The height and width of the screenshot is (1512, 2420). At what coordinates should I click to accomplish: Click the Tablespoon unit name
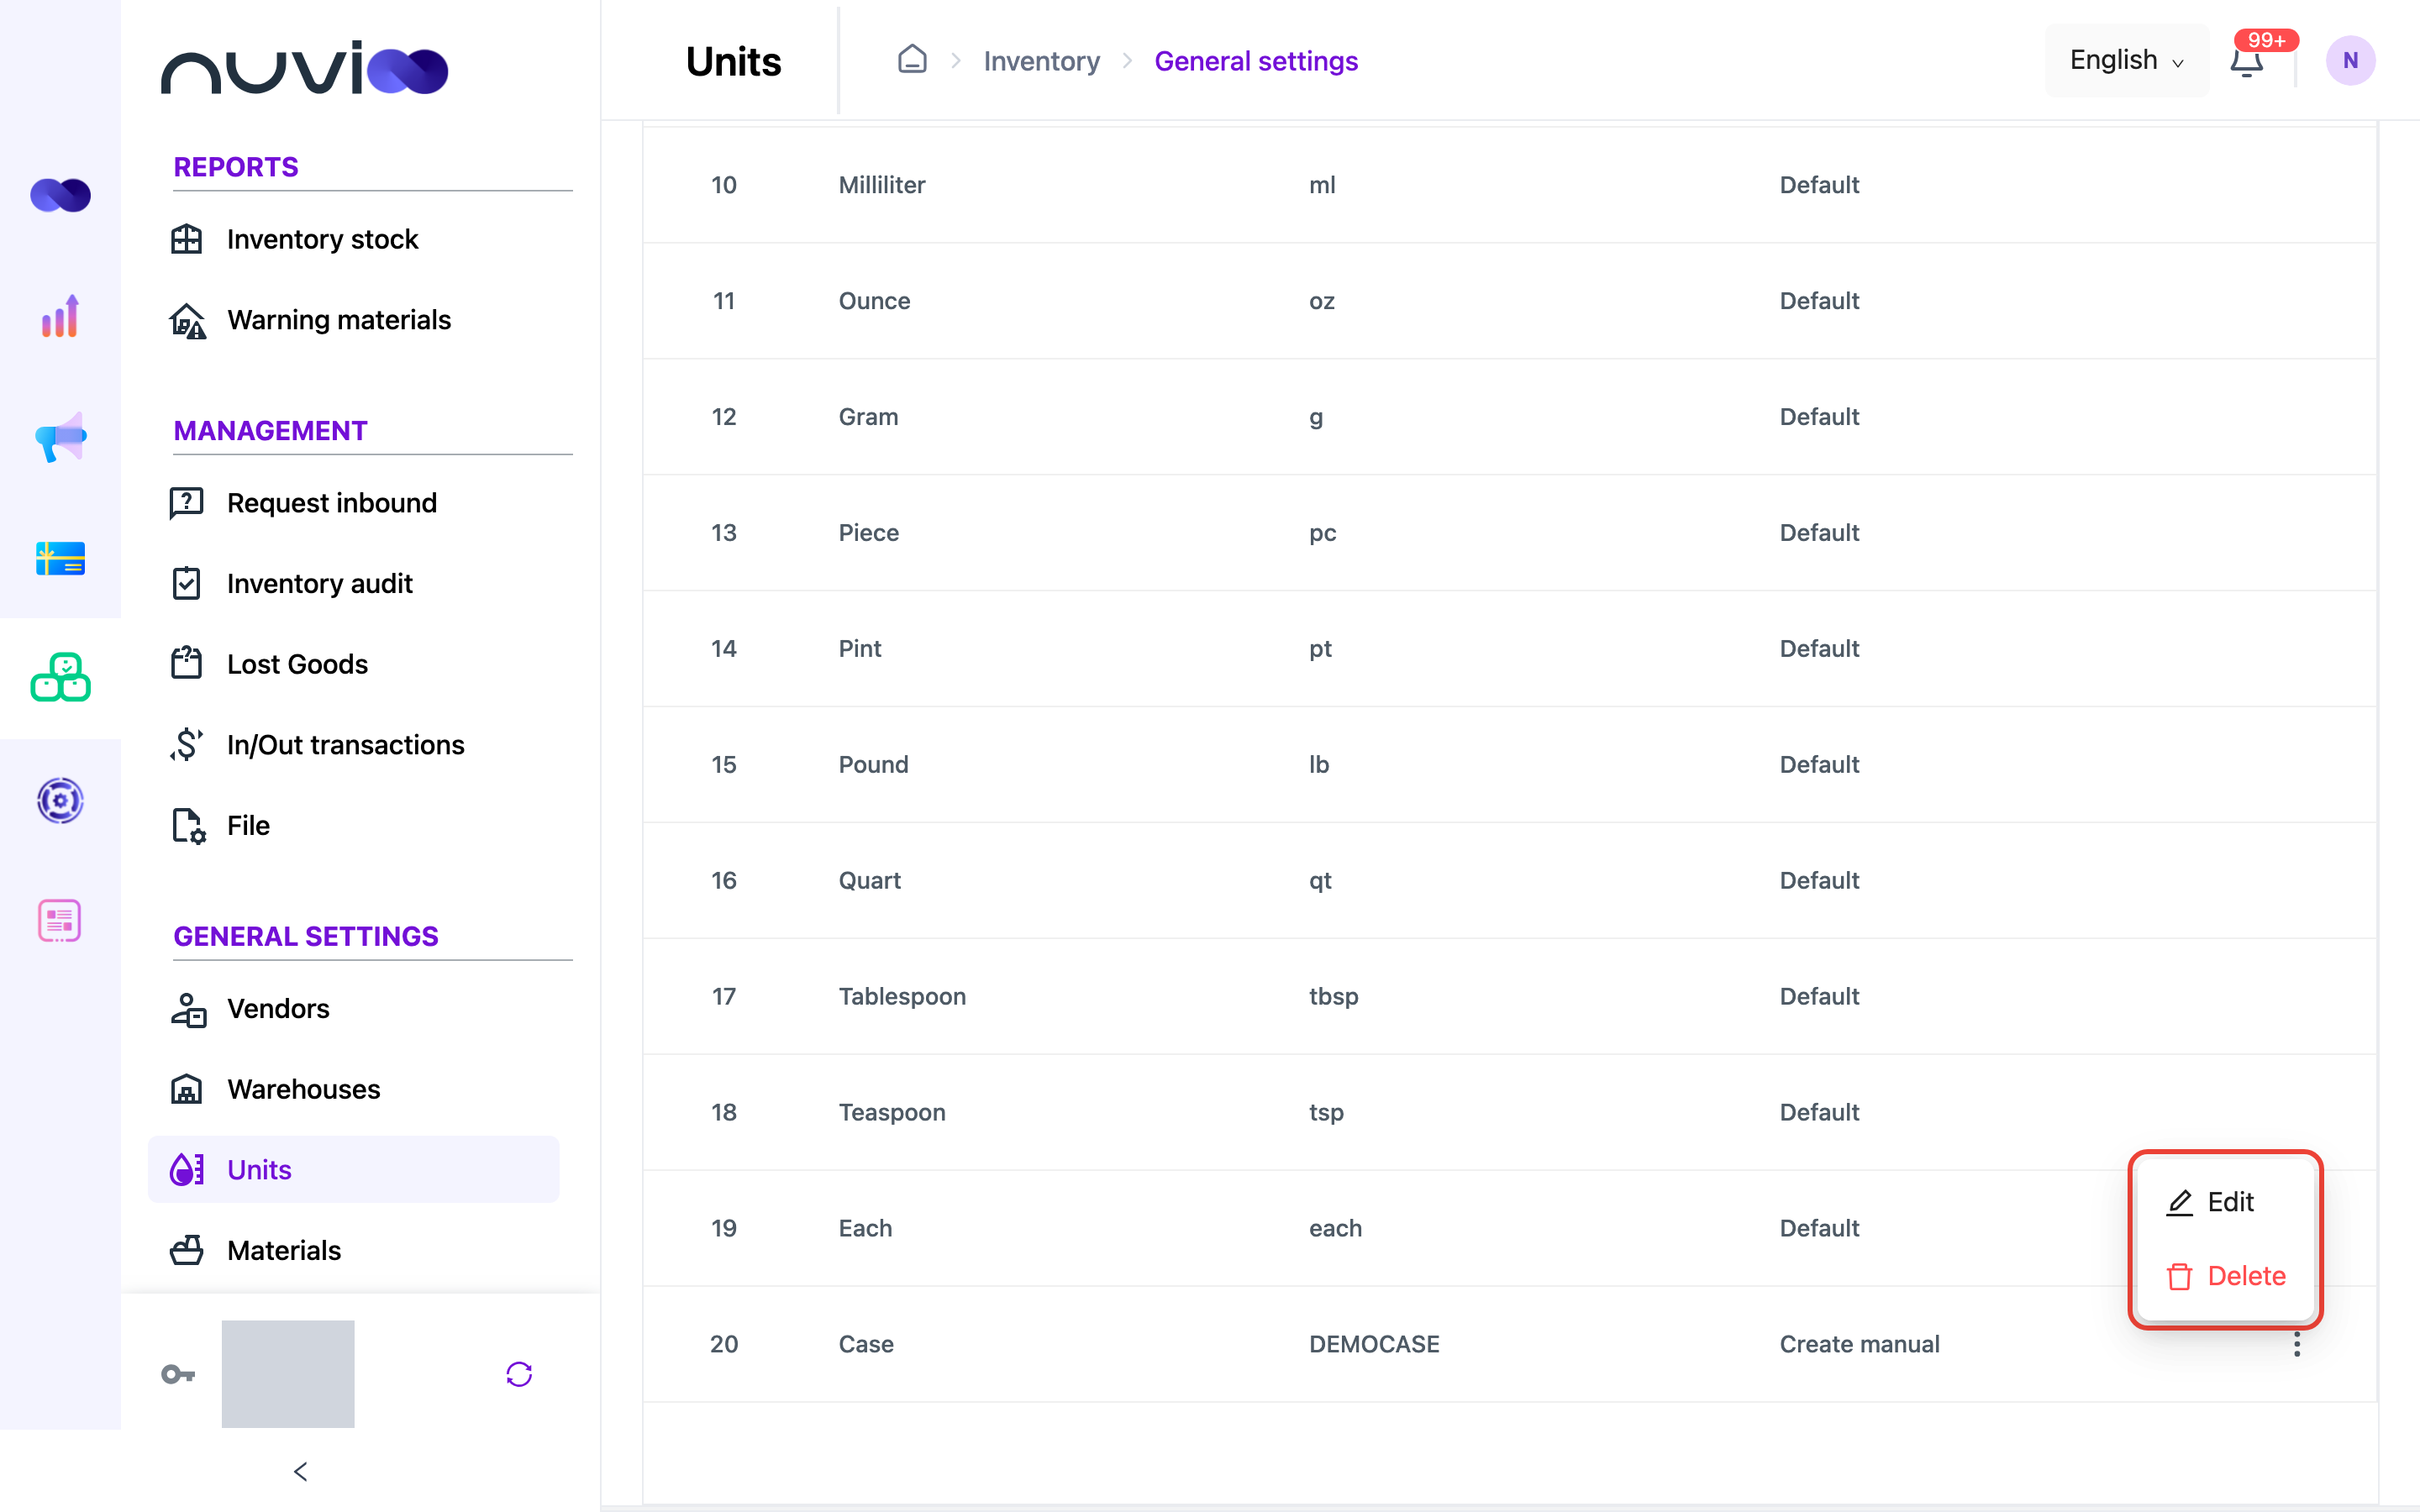[x=902, y=996]
